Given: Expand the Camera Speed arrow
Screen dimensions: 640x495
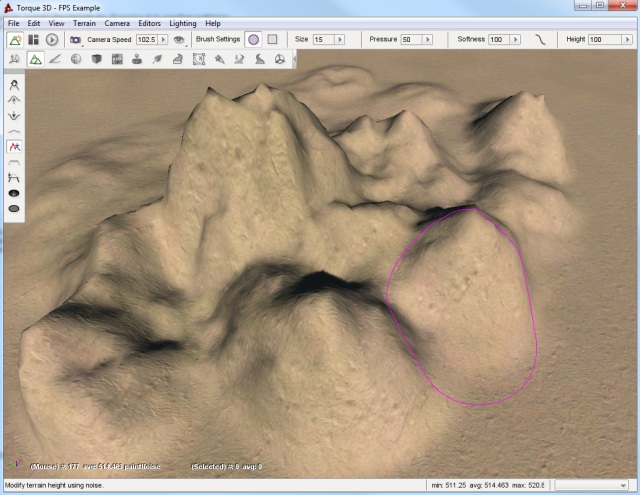Looking at the screenshot, I should pyautogui.click(x=164, y=39).
